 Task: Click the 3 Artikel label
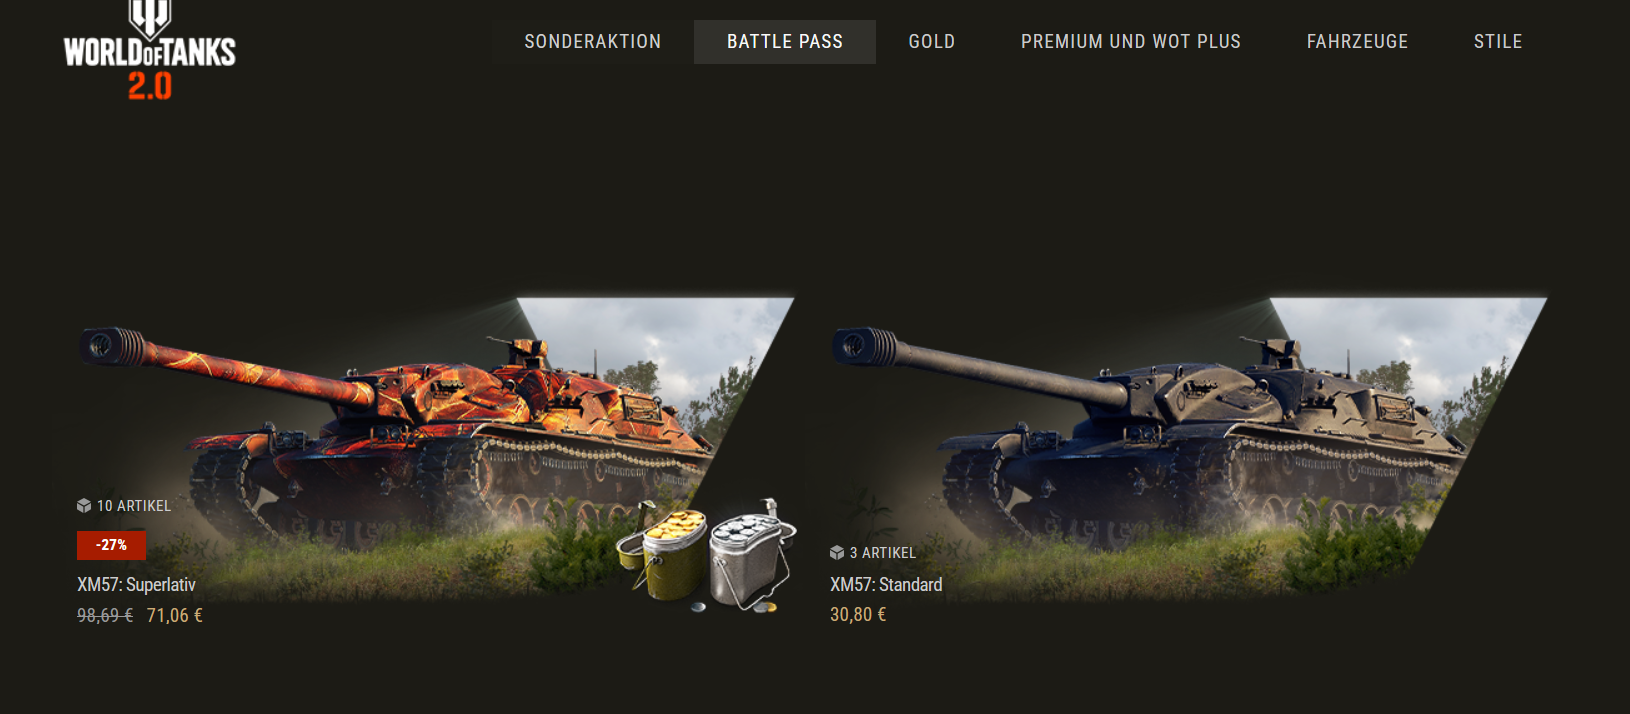883,553
